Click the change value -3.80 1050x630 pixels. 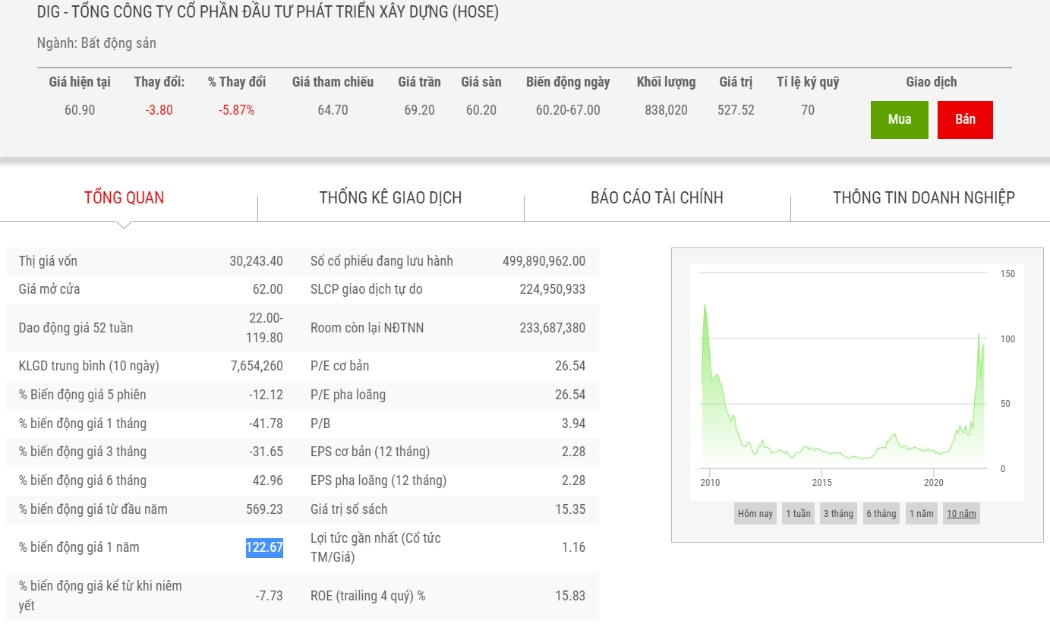[159, 110]
